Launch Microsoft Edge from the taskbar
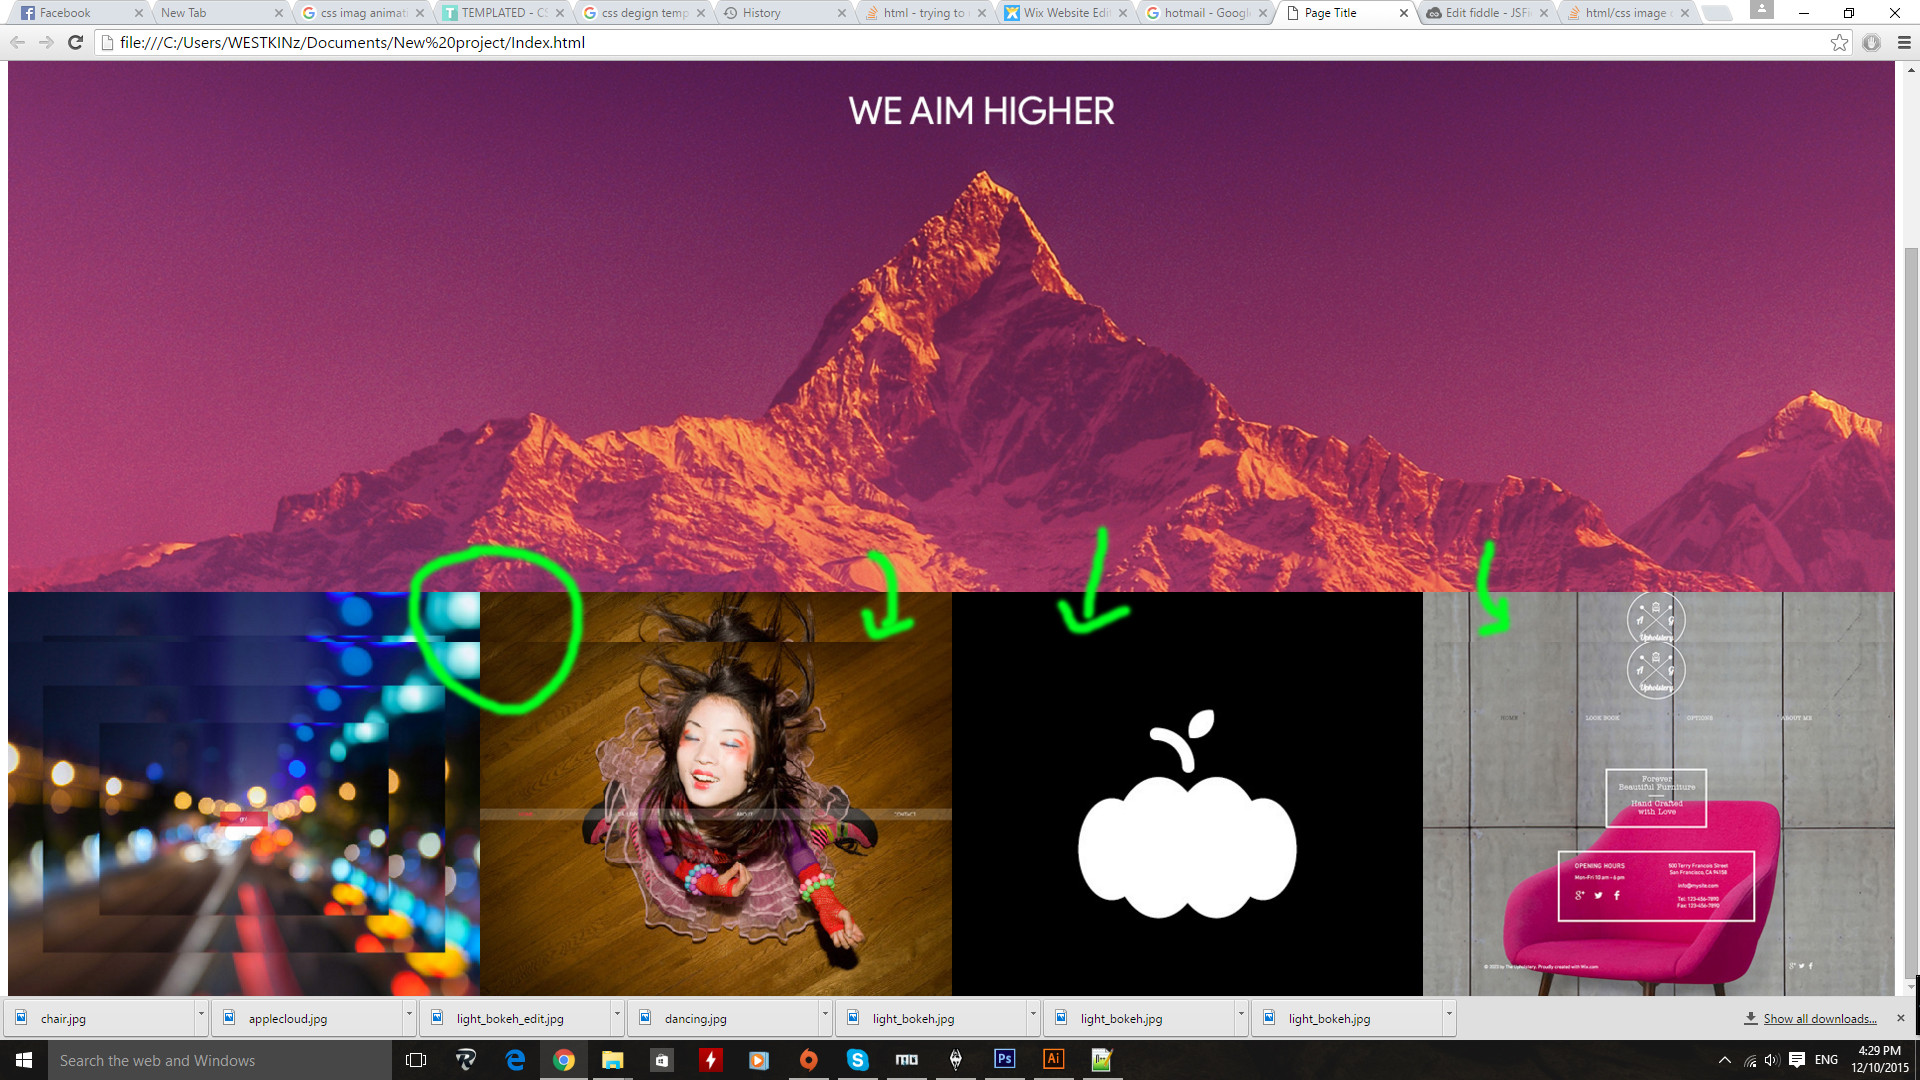Viewport: 1920px width, 1080px height. (x=515, y=1060)
